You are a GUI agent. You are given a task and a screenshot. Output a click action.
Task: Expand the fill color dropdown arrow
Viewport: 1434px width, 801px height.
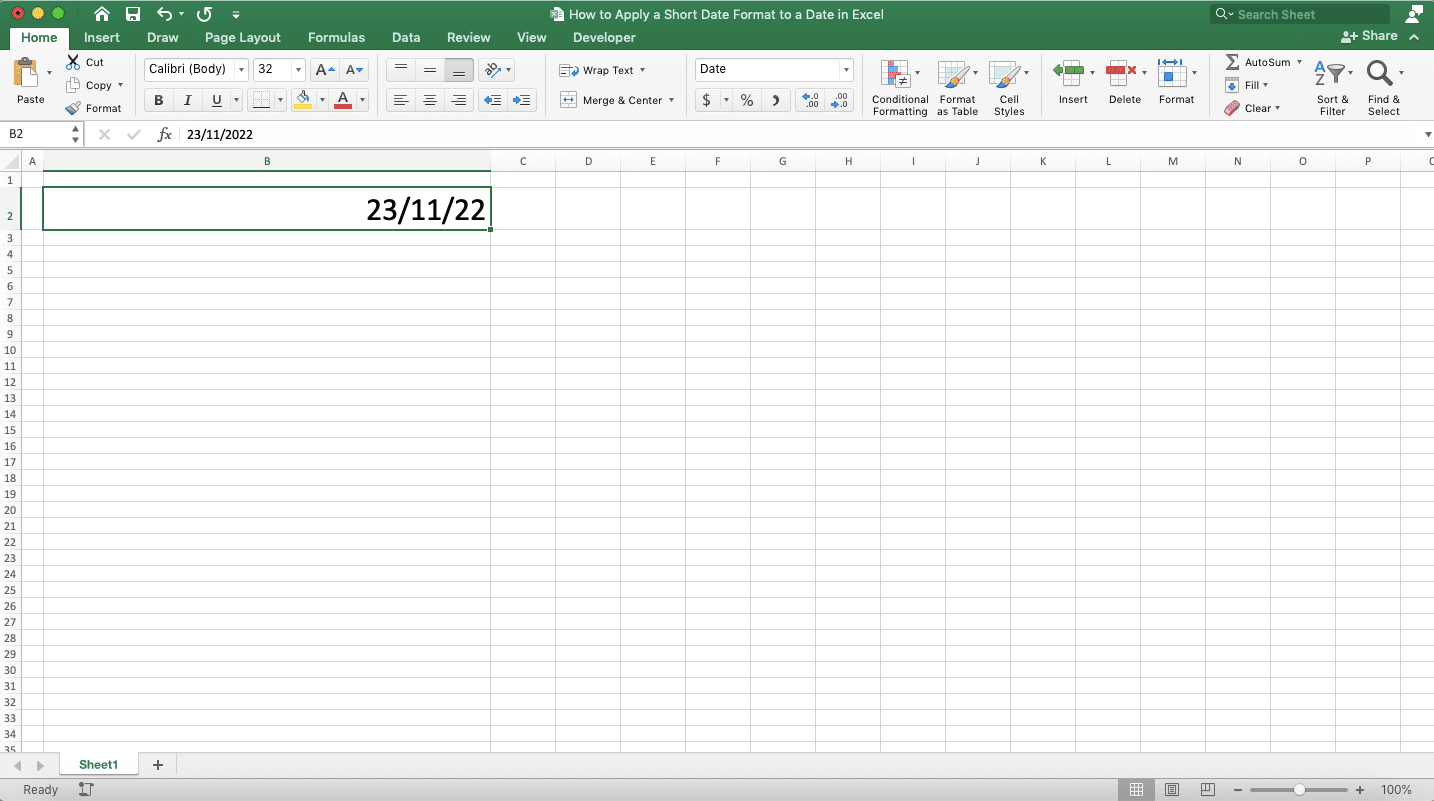[323, 100]
